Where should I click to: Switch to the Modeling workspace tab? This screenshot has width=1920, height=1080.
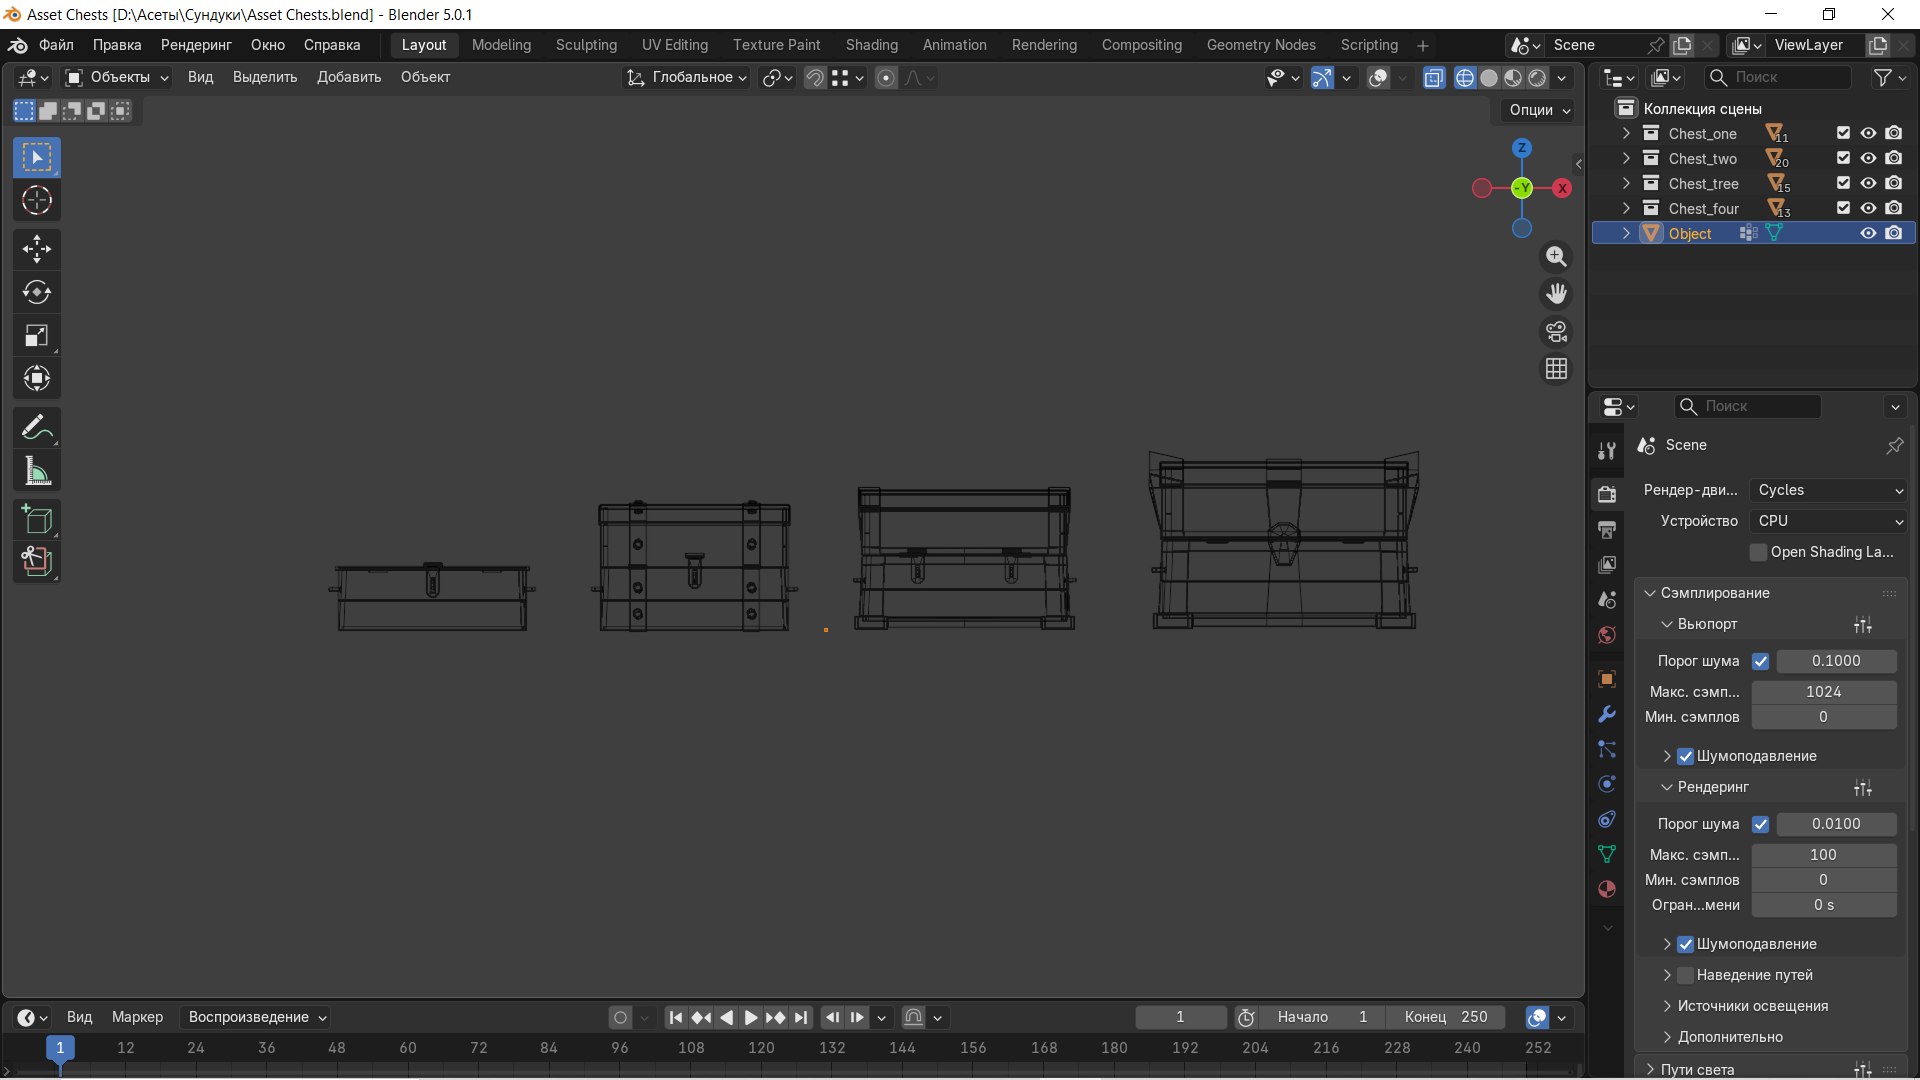coord(501,45)
